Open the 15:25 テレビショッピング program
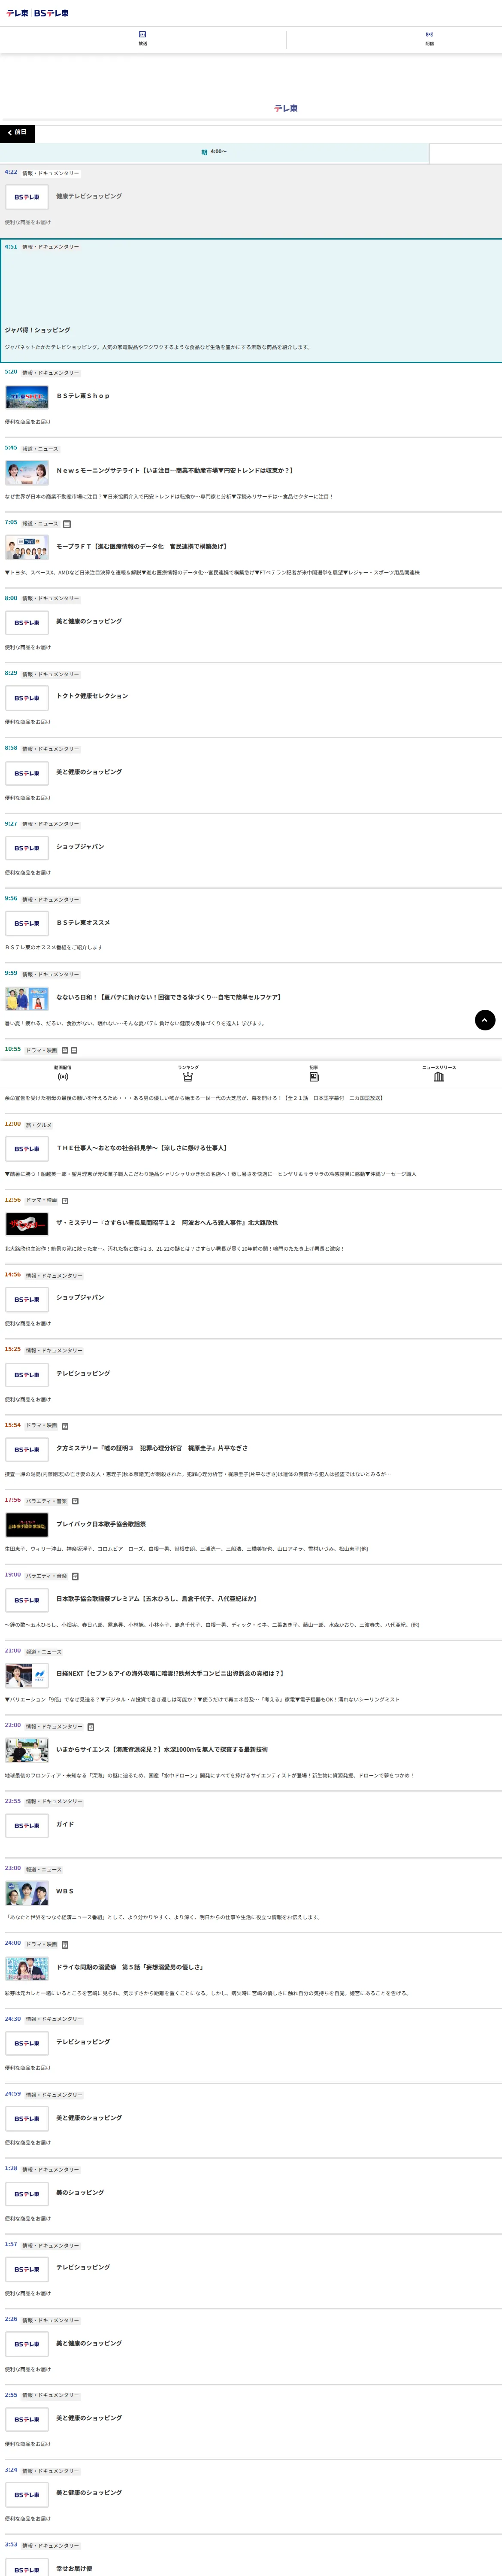The height and width of the screenshot is (2576, 502). point(251,1376)
